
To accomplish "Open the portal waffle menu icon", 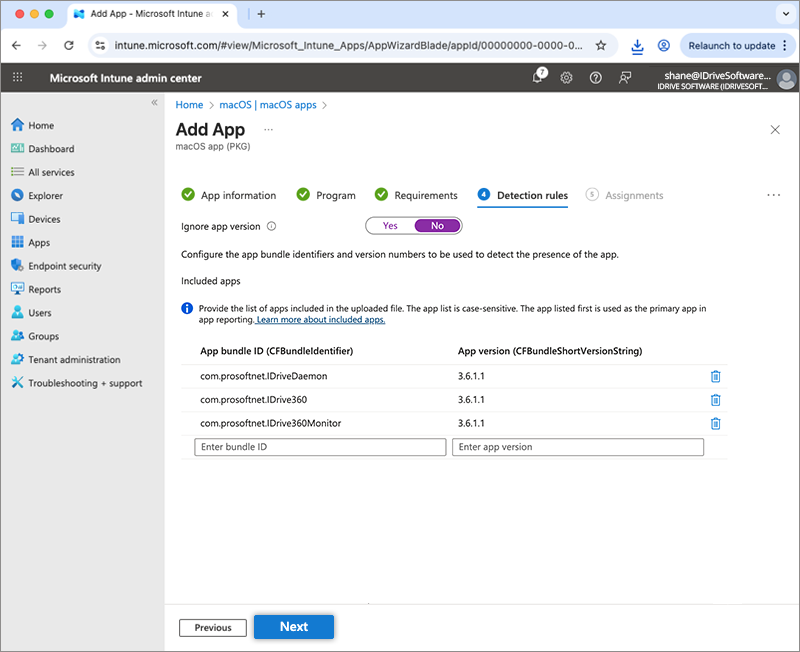I will coord(18,78).
